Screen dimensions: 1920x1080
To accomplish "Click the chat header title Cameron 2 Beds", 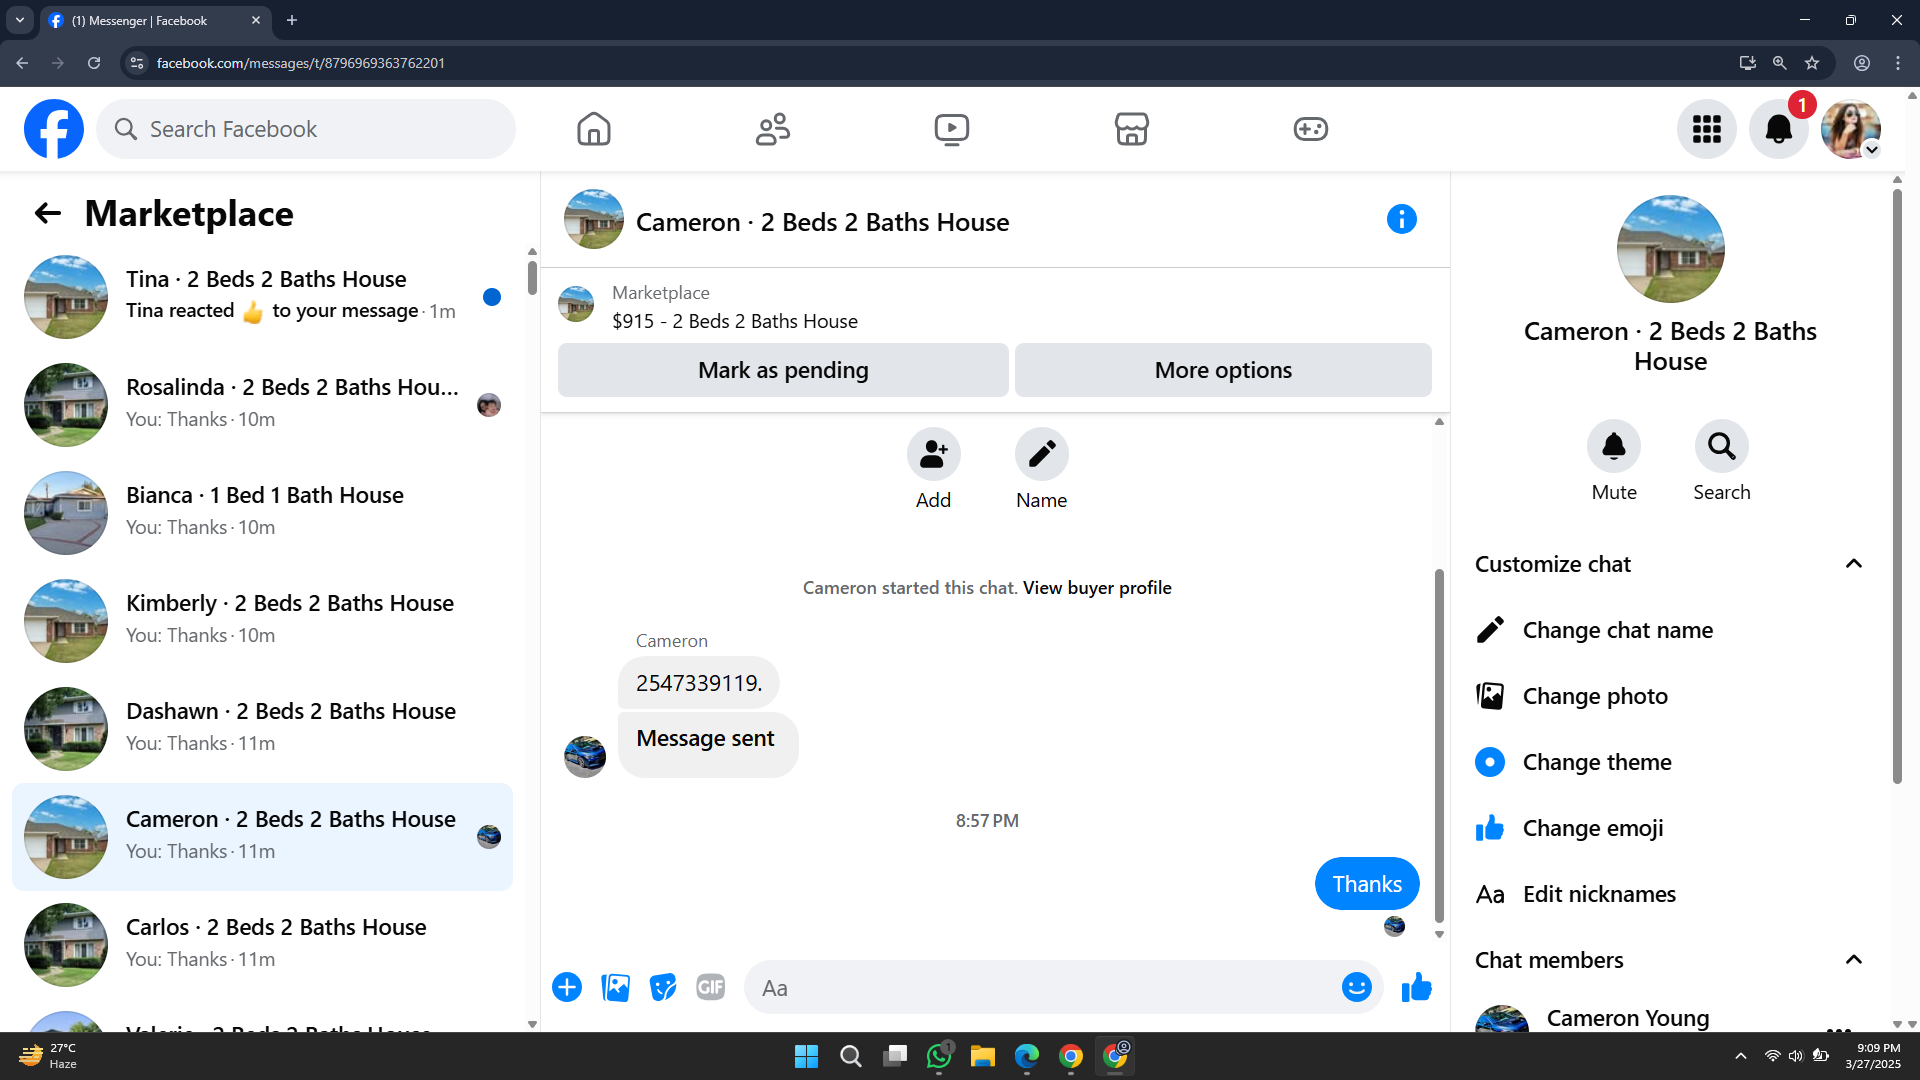I will [x=822, y=222].
